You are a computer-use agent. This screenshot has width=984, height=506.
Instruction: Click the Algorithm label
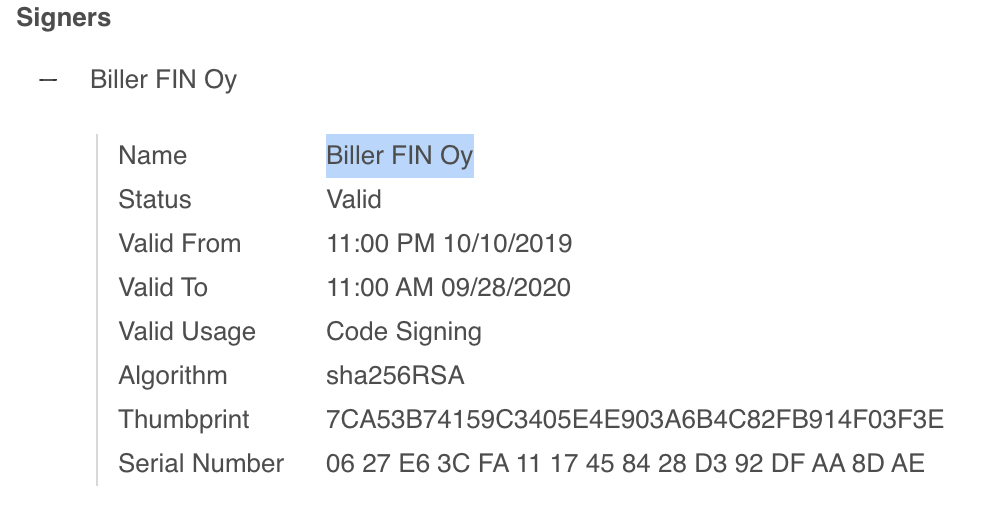pyautogui.click(x=173, y=376)
